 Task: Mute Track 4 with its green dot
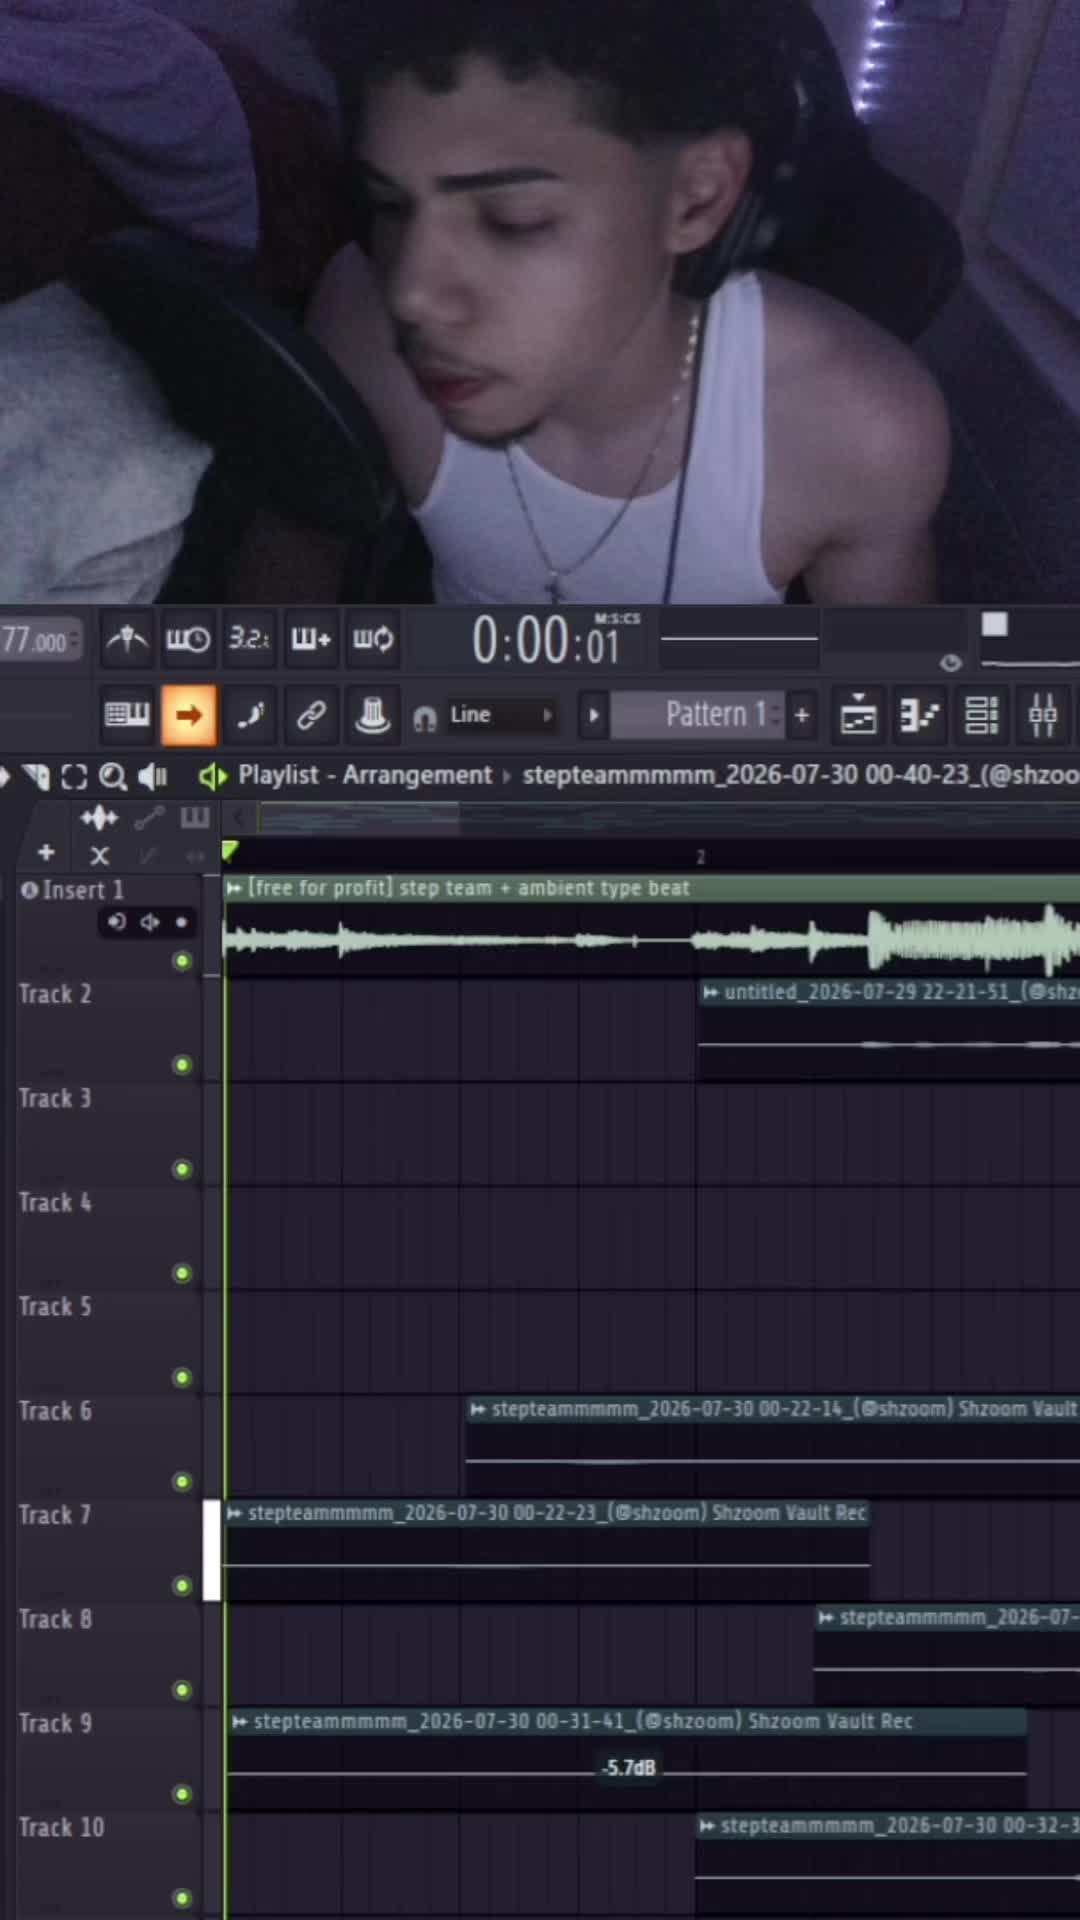point(182,1273)
